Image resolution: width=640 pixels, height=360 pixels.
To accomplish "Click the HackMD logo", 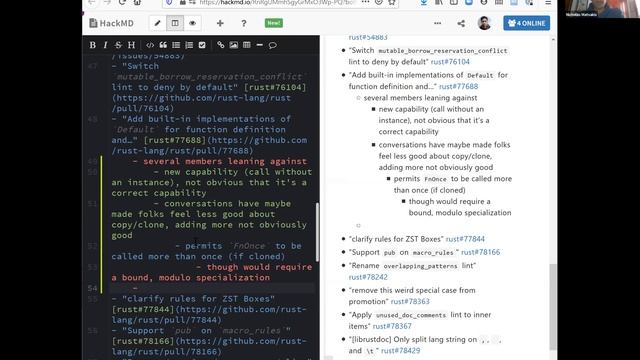I will [x=111, y=23].
